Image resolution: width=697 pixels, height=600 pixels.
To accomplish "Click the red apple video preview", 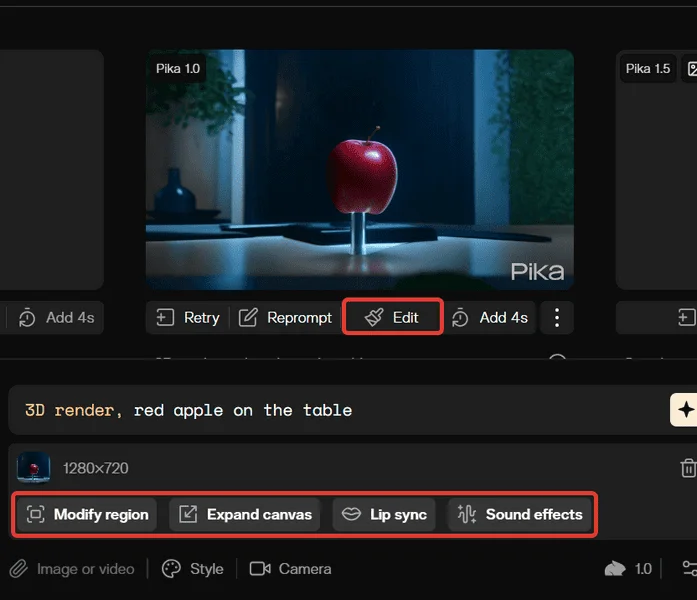I will coord(360,170).
